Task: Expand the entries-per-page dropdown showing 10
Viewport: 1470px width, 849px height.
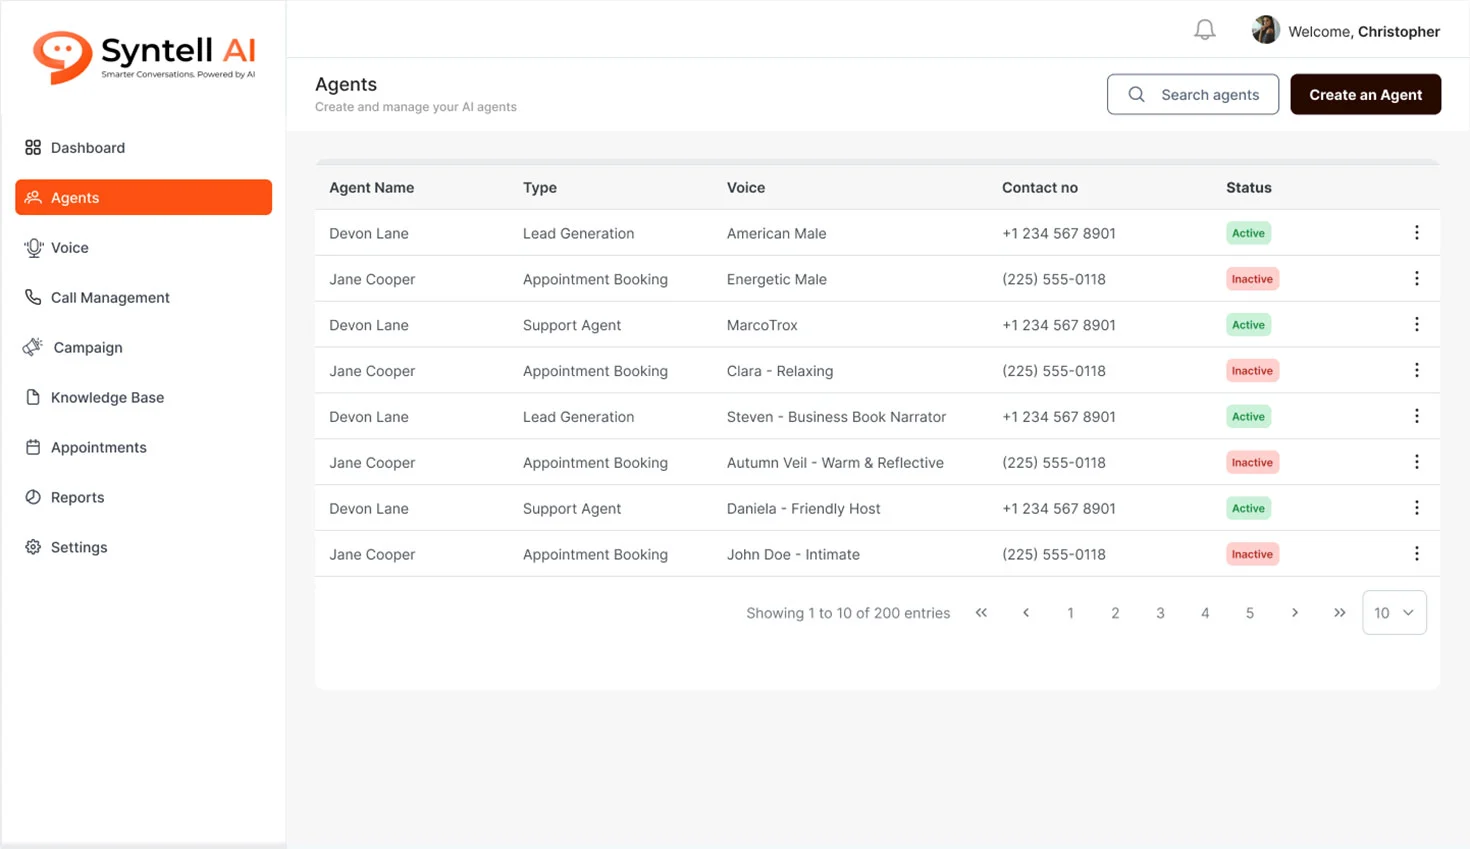Action: pos(1394,613)
